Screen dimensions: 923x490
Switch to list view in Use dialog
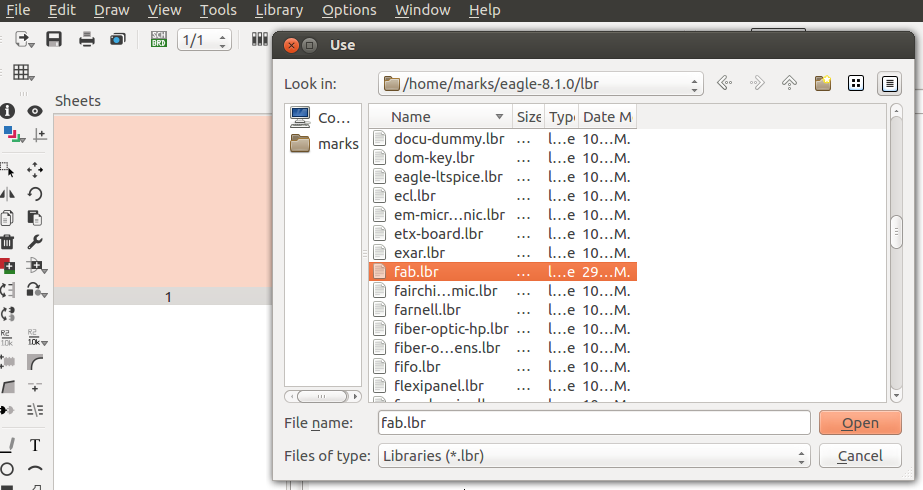pos(856,83)
